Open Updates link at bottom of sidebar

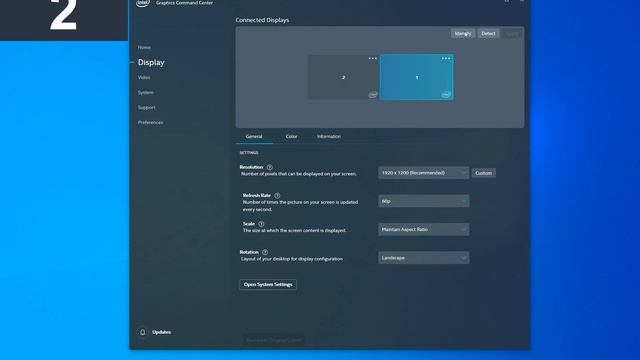click(162, 332)
